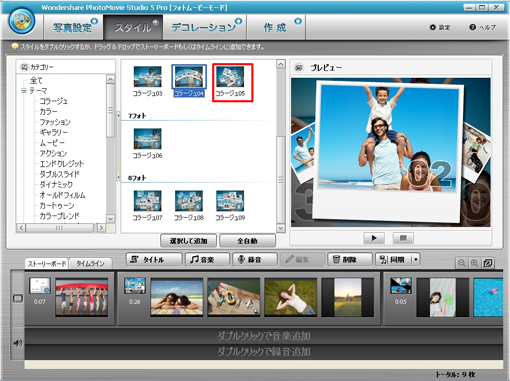The image size is (510, 381).
Task: Select ムービー category
Action: tap(52, 143)
